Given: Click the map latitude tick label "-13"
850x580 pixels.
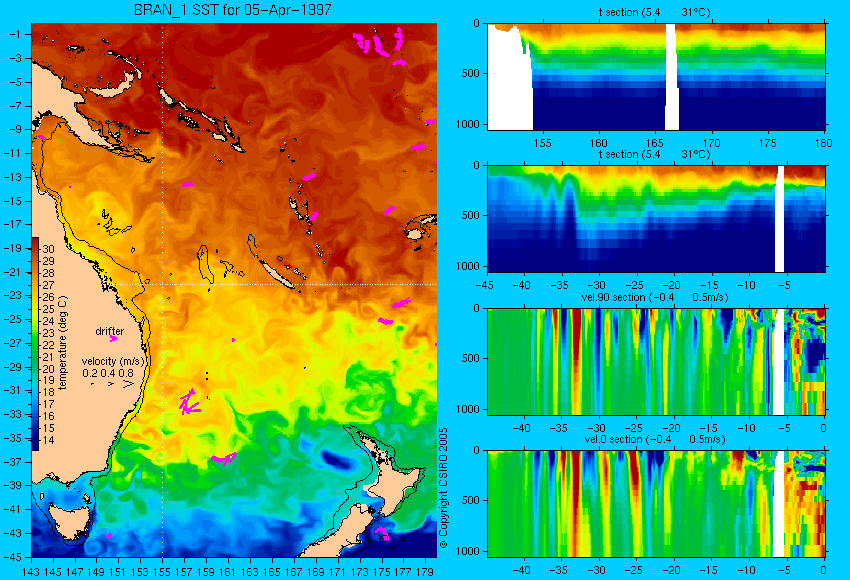Looking at the screenshot, I should pos(13,177).
